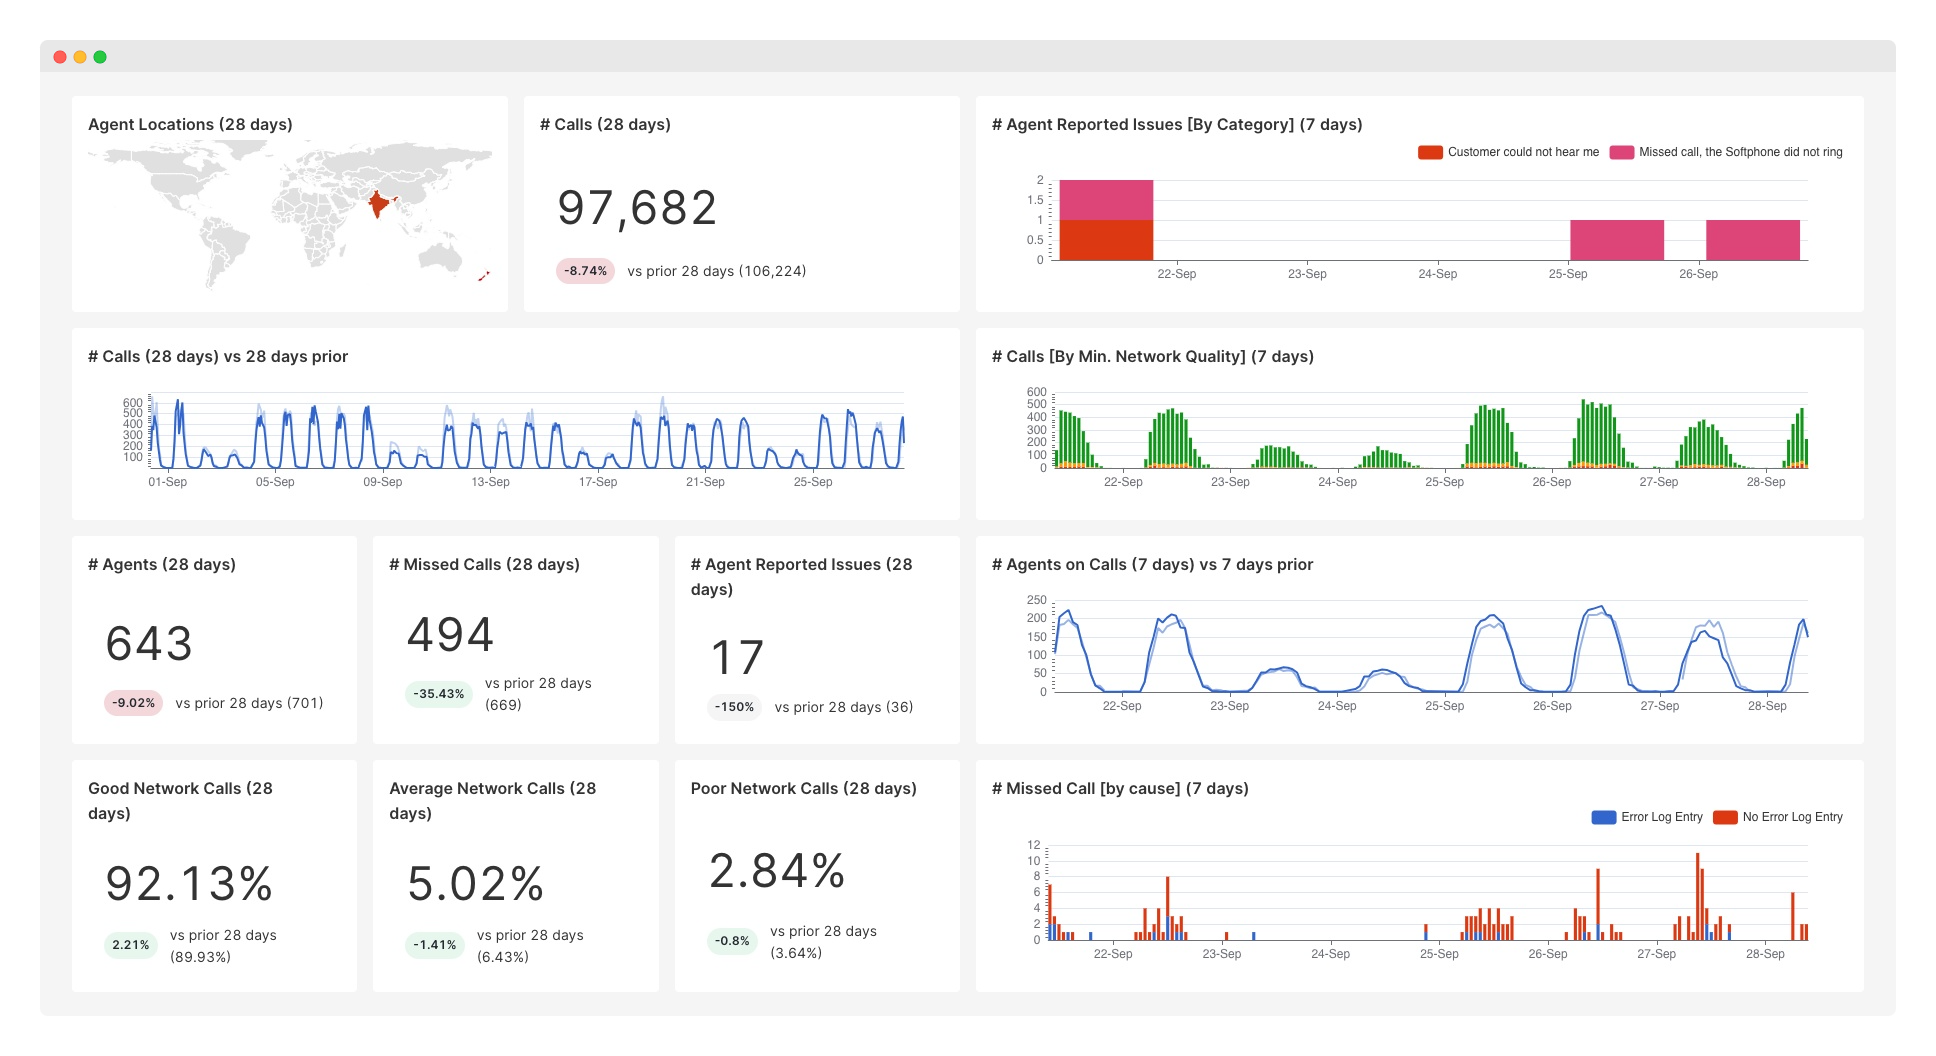The width and height of the screenshot is (1936, 1056).
Task: Click 'Missed call, the Softphone did not ring' label
Action: [1741, 152]
